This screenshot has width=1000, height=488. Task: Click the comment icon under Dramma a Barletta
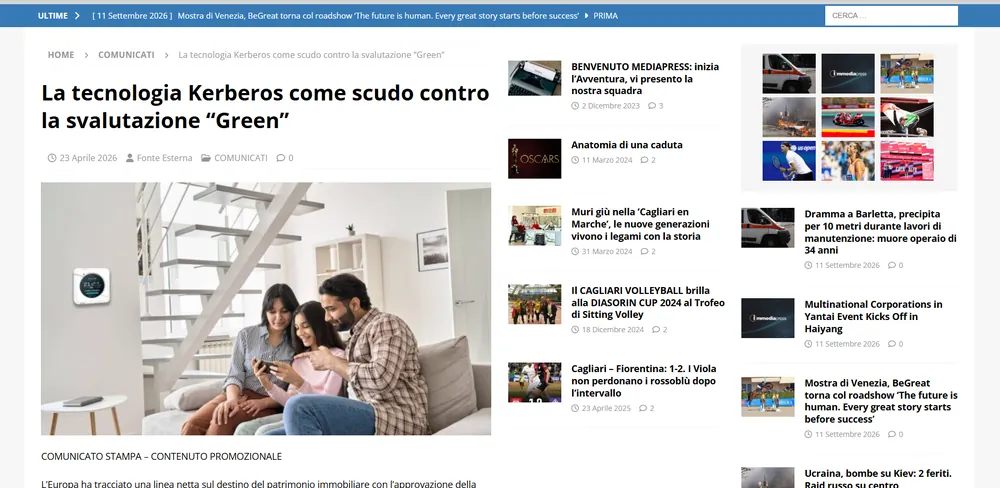pyautogui.click(x=892, y=265)
